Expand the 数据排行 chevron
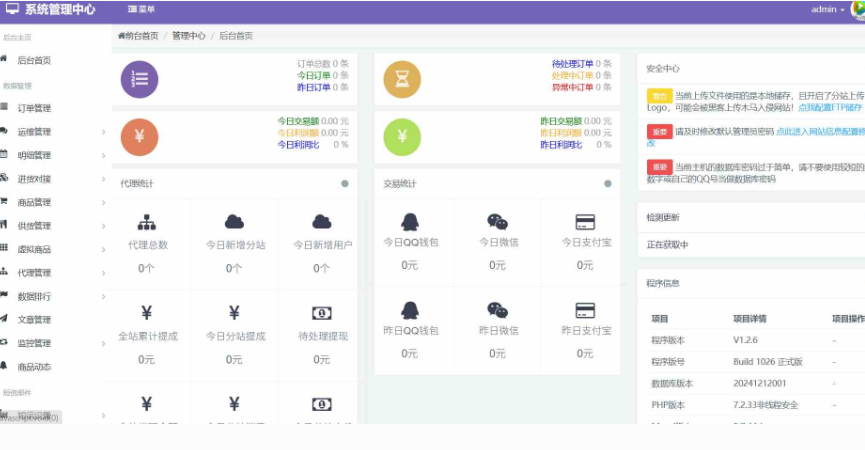The width and height of the screenshot is (865, 450). point(103,297)
